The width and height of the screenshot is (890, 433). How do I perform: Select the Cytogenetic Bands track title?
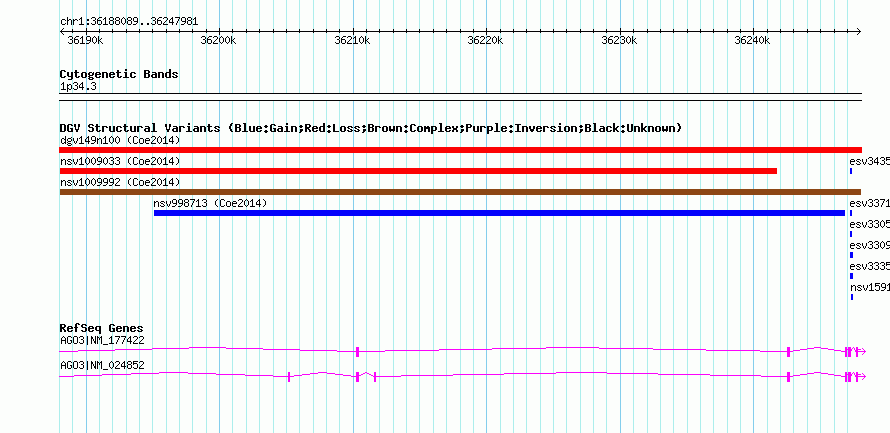119,74
